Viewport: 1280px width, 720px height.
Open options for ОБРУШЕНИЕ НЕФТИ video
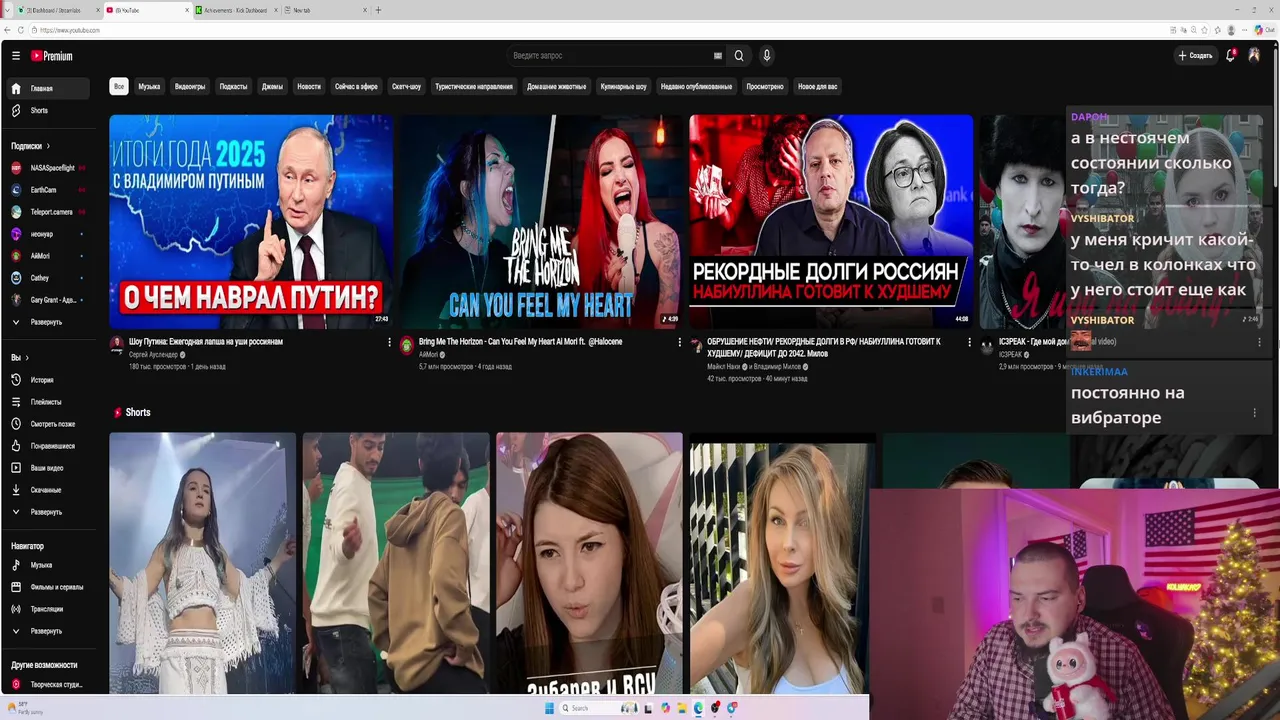pyautogui.click(x=969, y=342)
